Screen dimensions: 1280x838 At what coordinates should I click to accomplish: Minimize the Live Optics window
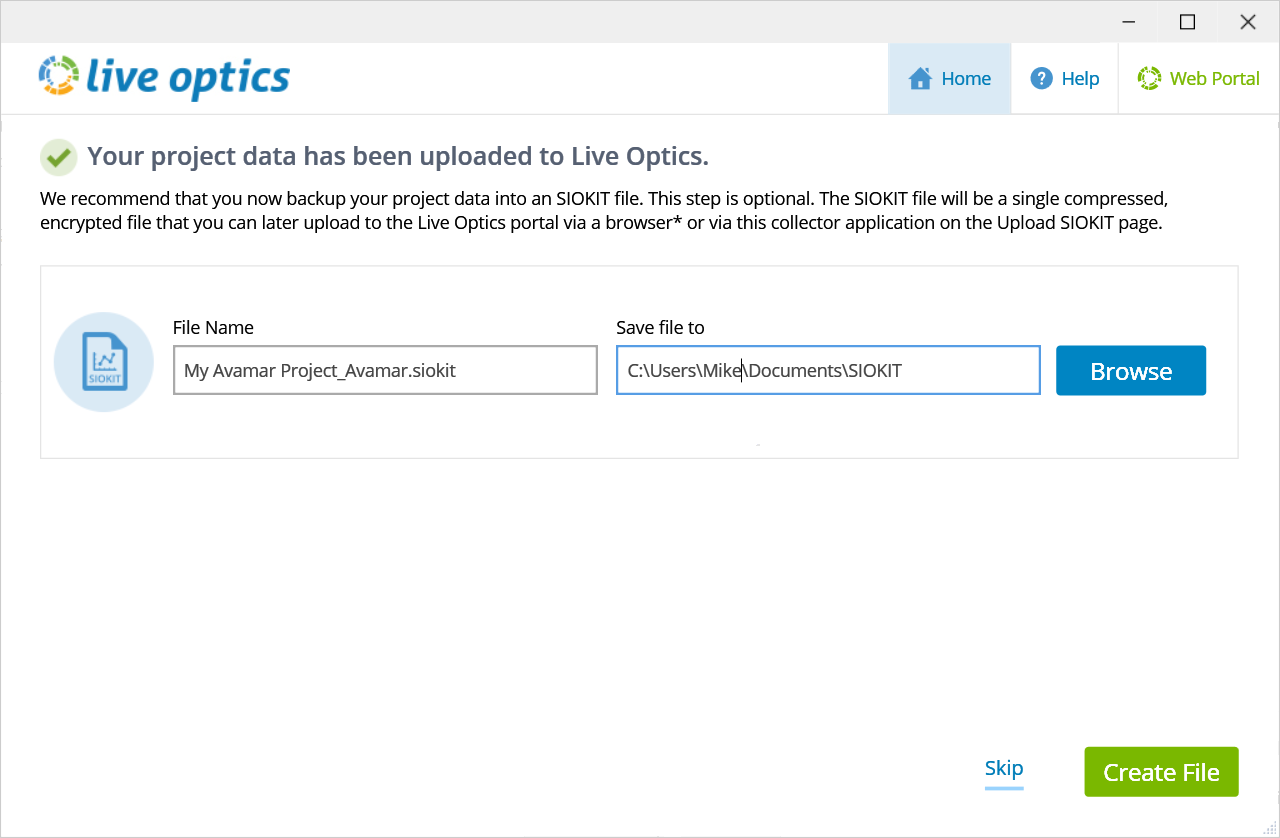1128,22
